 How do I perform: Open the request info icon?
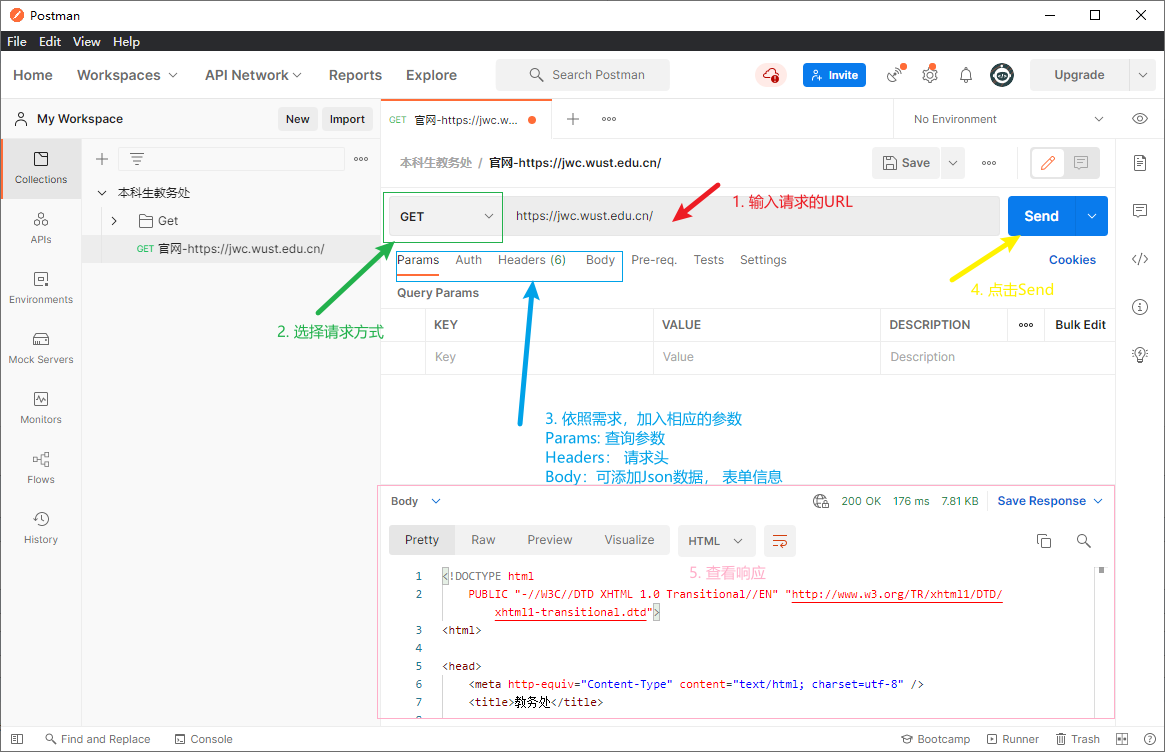point(1140,307)
